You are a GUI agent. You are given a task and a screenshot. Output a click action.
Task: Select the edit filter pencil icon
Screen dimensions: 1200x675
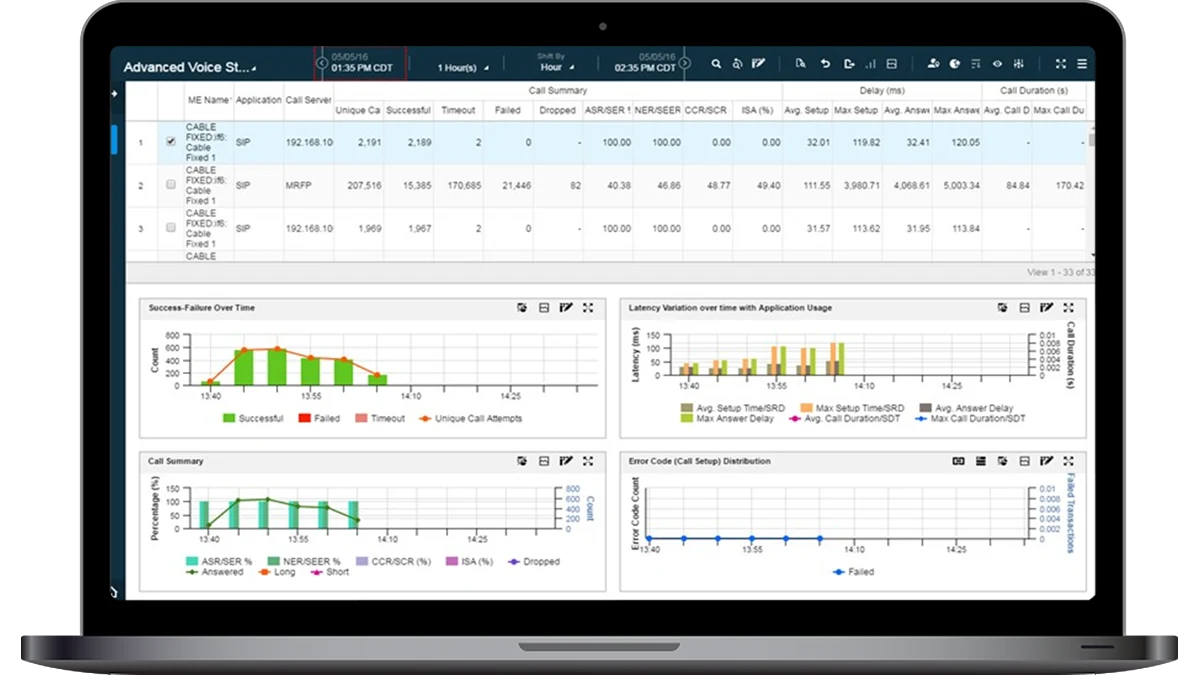tap(757, 63)
